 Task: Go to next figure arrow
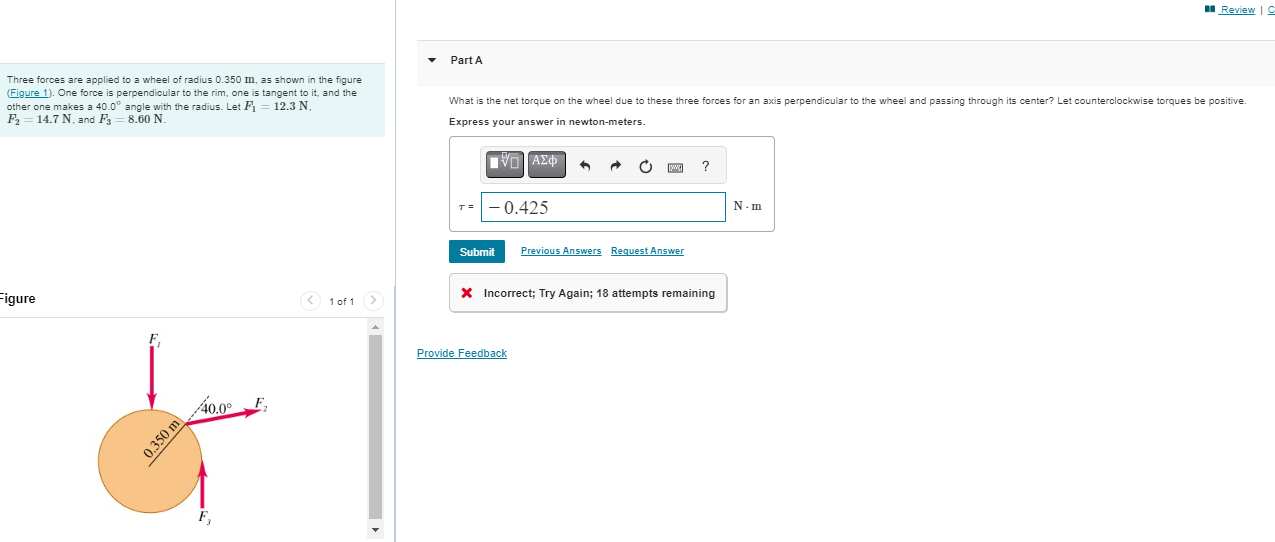pos(373,300)
